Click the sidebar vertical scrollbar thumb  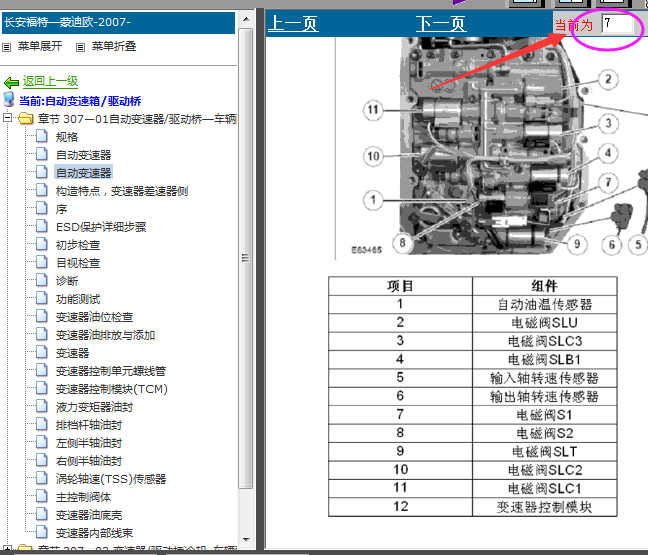pos(246,258)
